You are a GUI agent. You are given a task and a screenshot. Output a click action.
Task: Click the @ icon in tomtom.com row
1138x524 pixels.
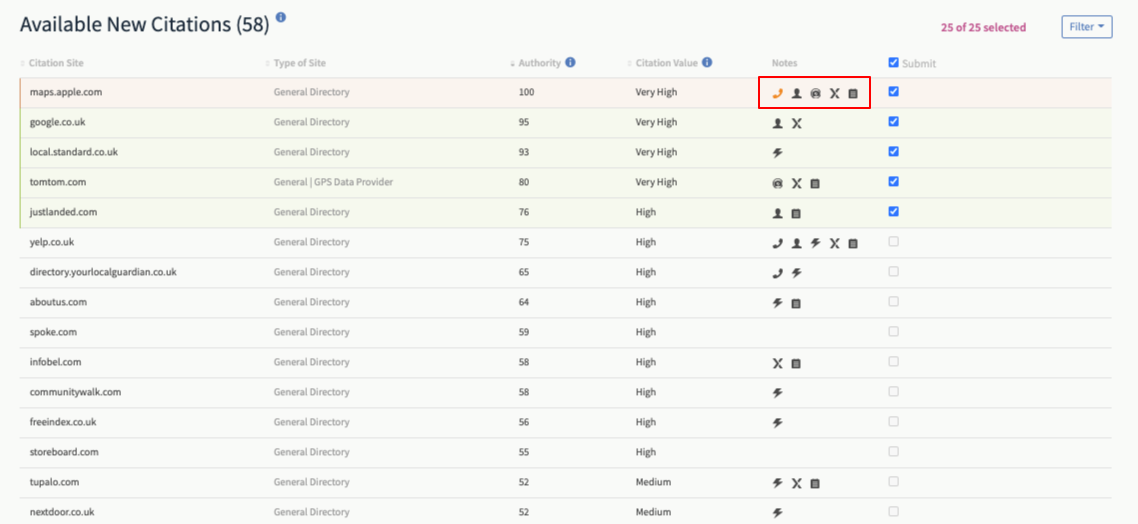777,184
